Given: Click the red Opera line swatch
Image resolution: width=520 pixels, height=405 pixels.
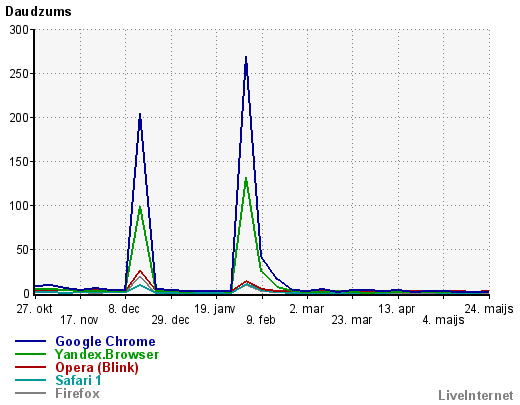Looking at the screenshot, I should 30,367.
